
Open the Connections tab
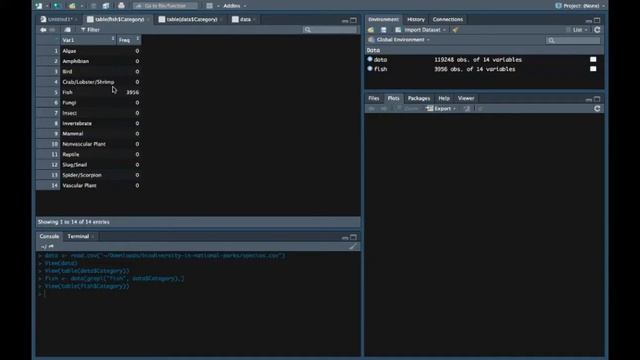448,19
